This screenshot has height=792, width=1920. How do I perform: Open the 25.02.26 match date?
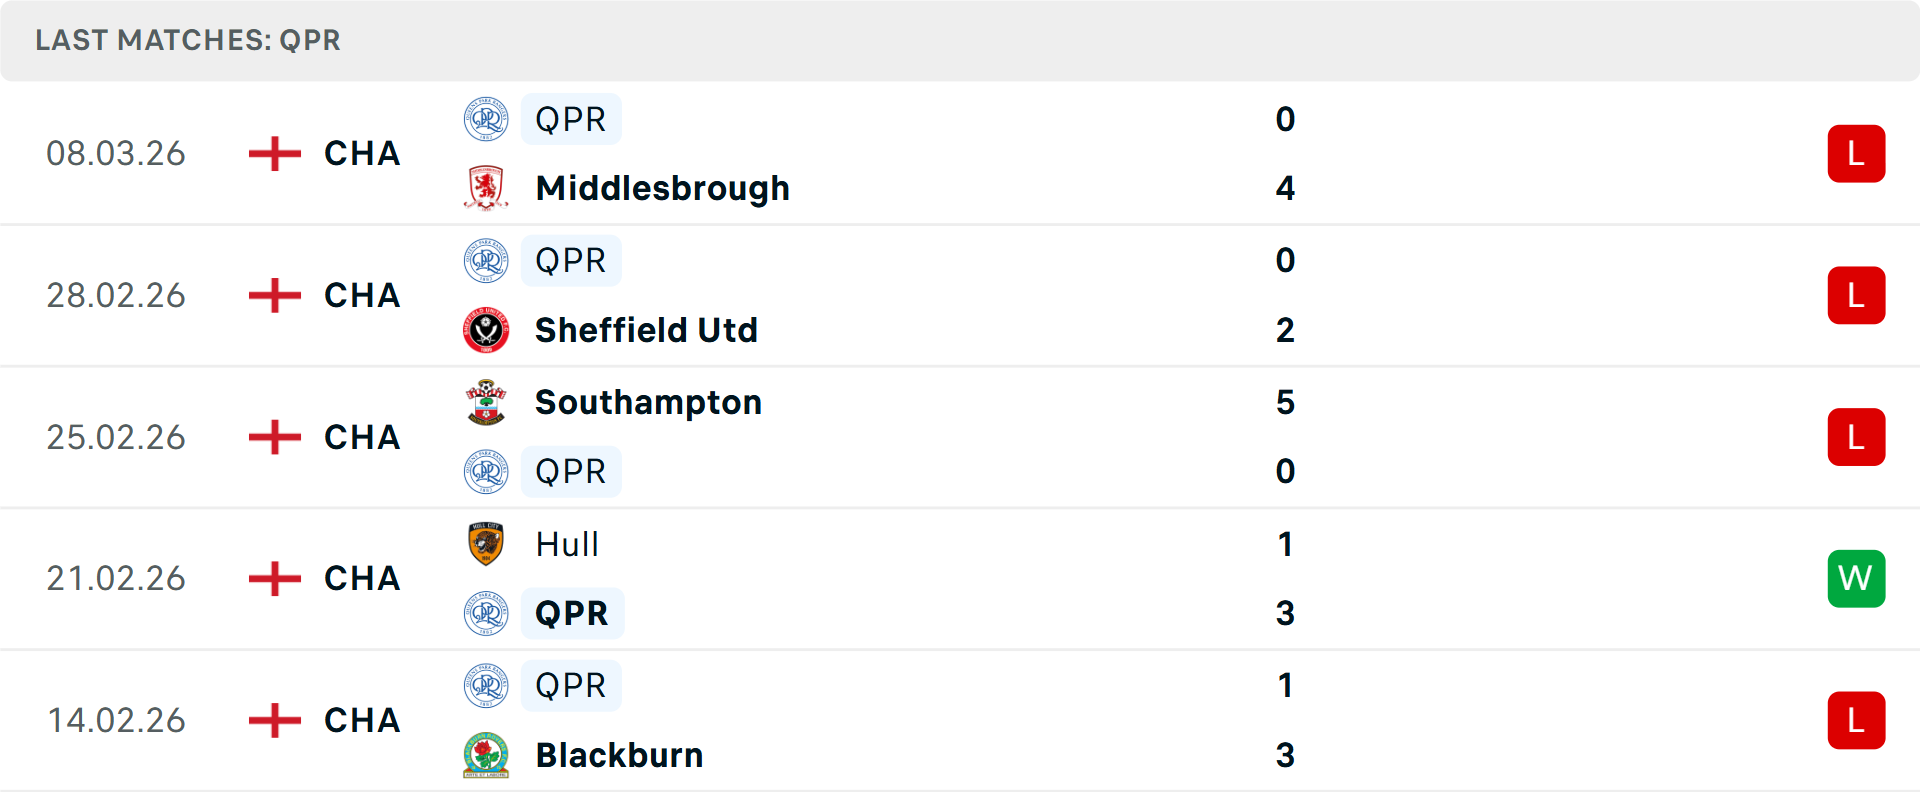[116, 437]
